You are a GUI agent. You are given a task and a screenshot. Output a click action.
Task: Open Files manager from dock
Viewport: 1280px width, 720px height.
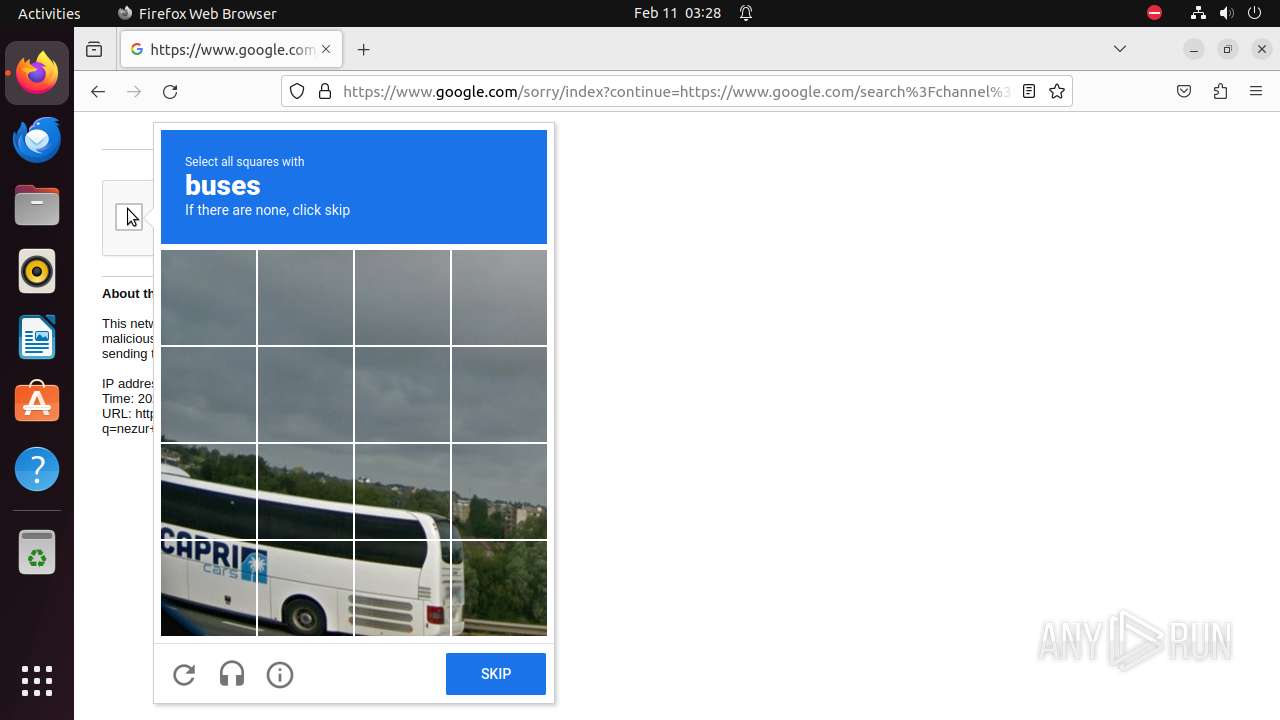coord(37,205)
